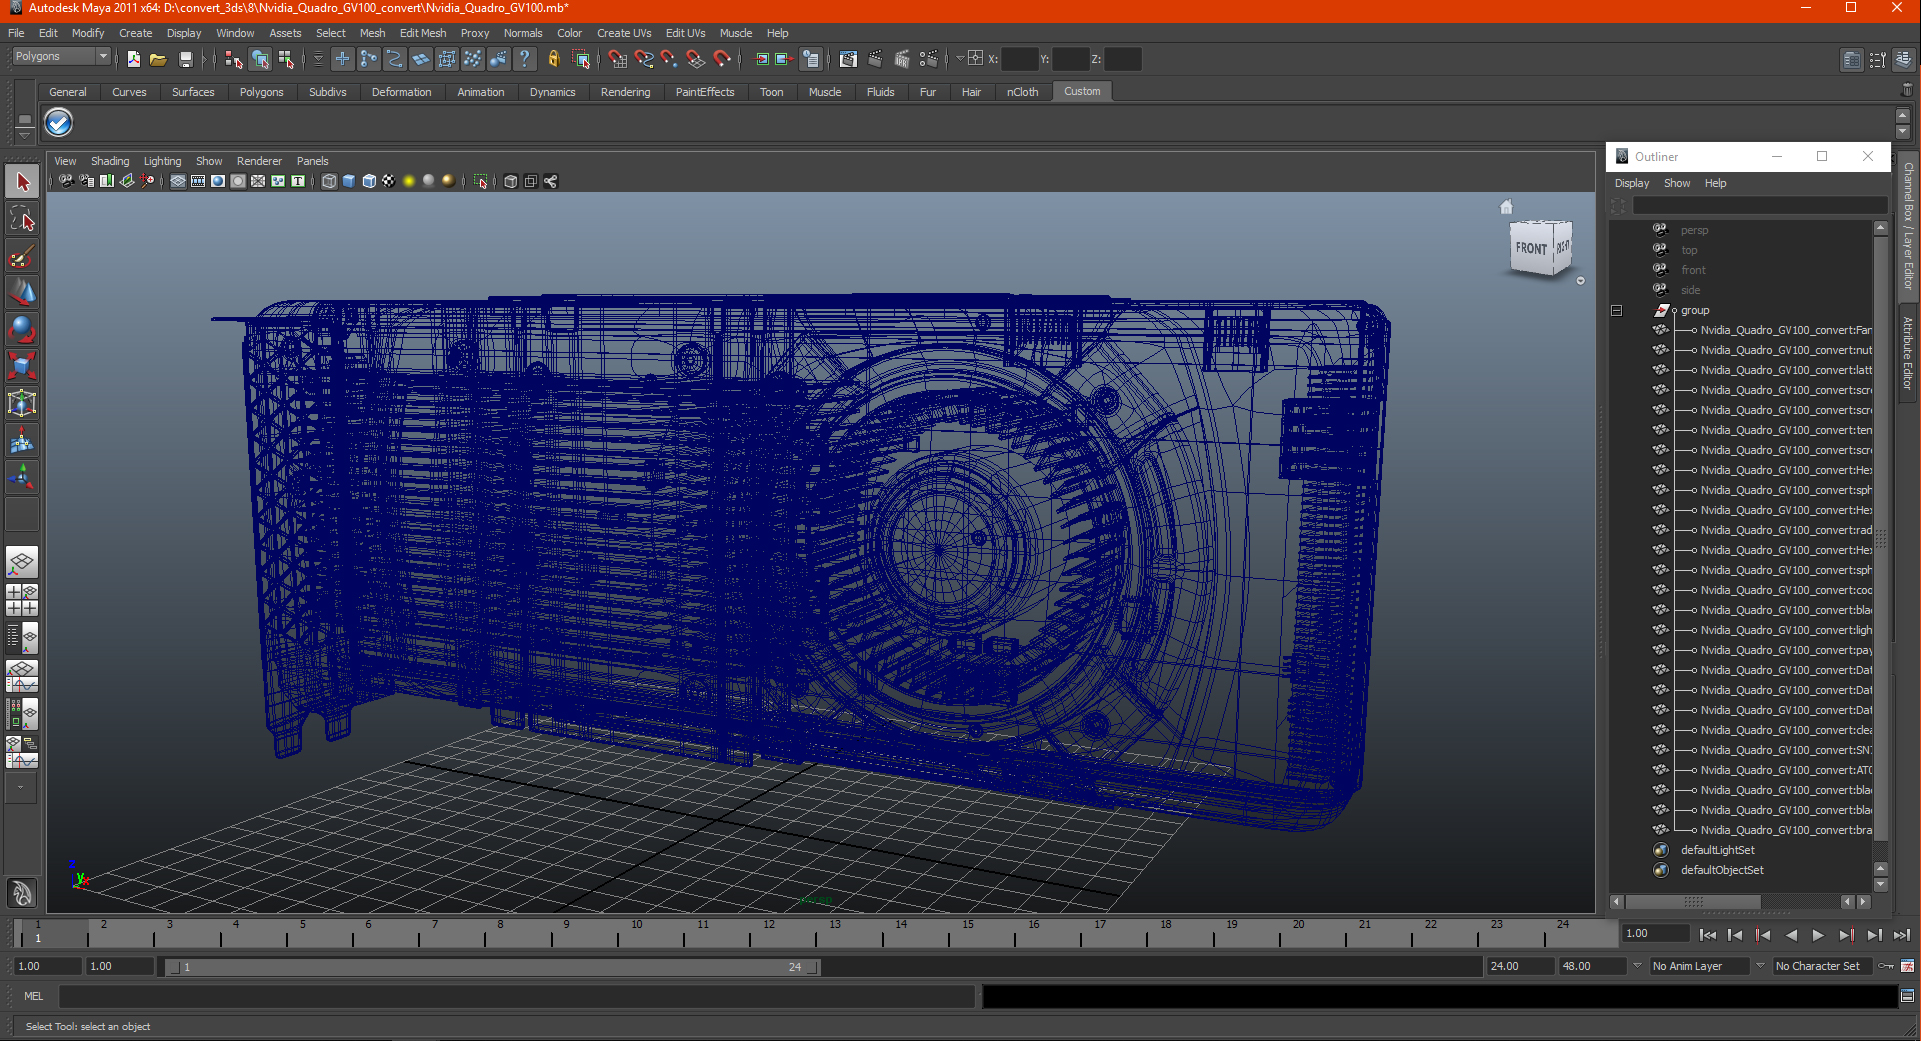
Task: Activate the Paint Selection tool
Action: tap(22, 256)
